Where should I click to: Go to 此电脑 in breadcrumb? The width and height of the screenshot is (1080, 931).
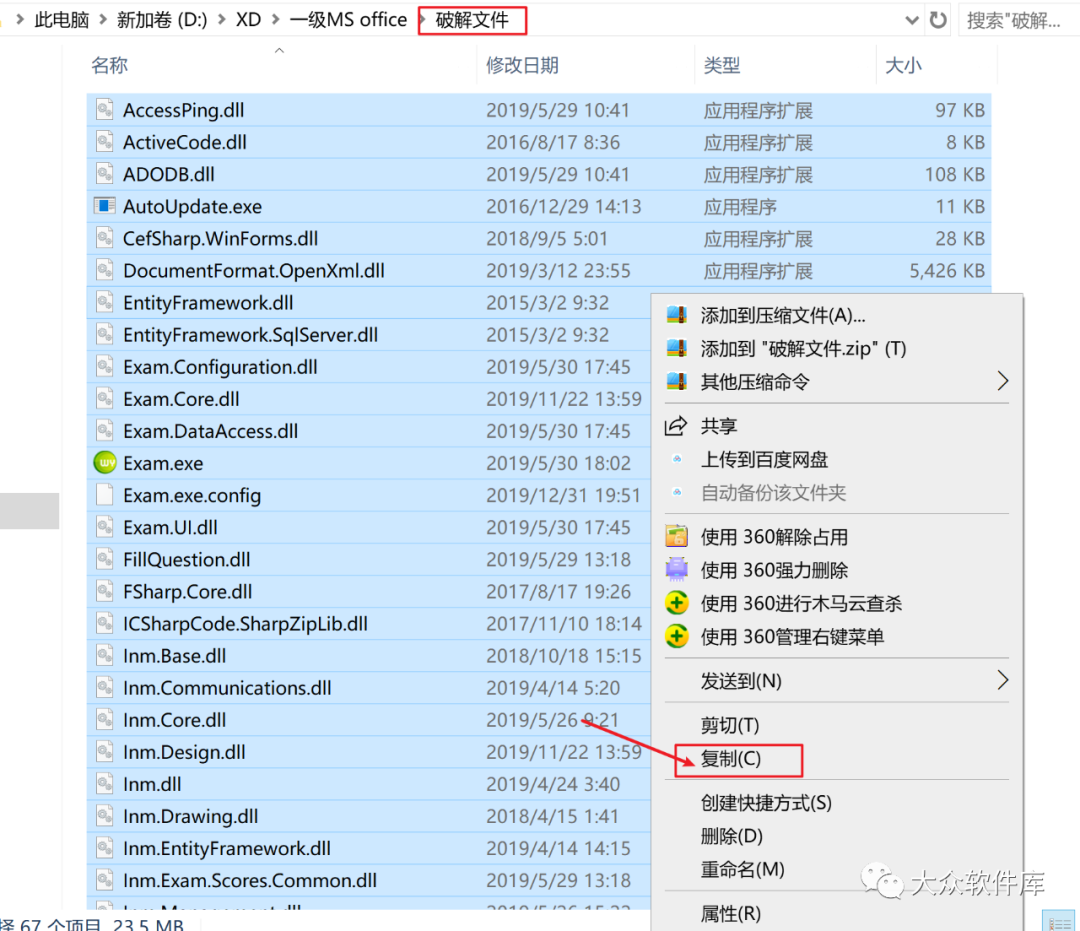[62, 20]
